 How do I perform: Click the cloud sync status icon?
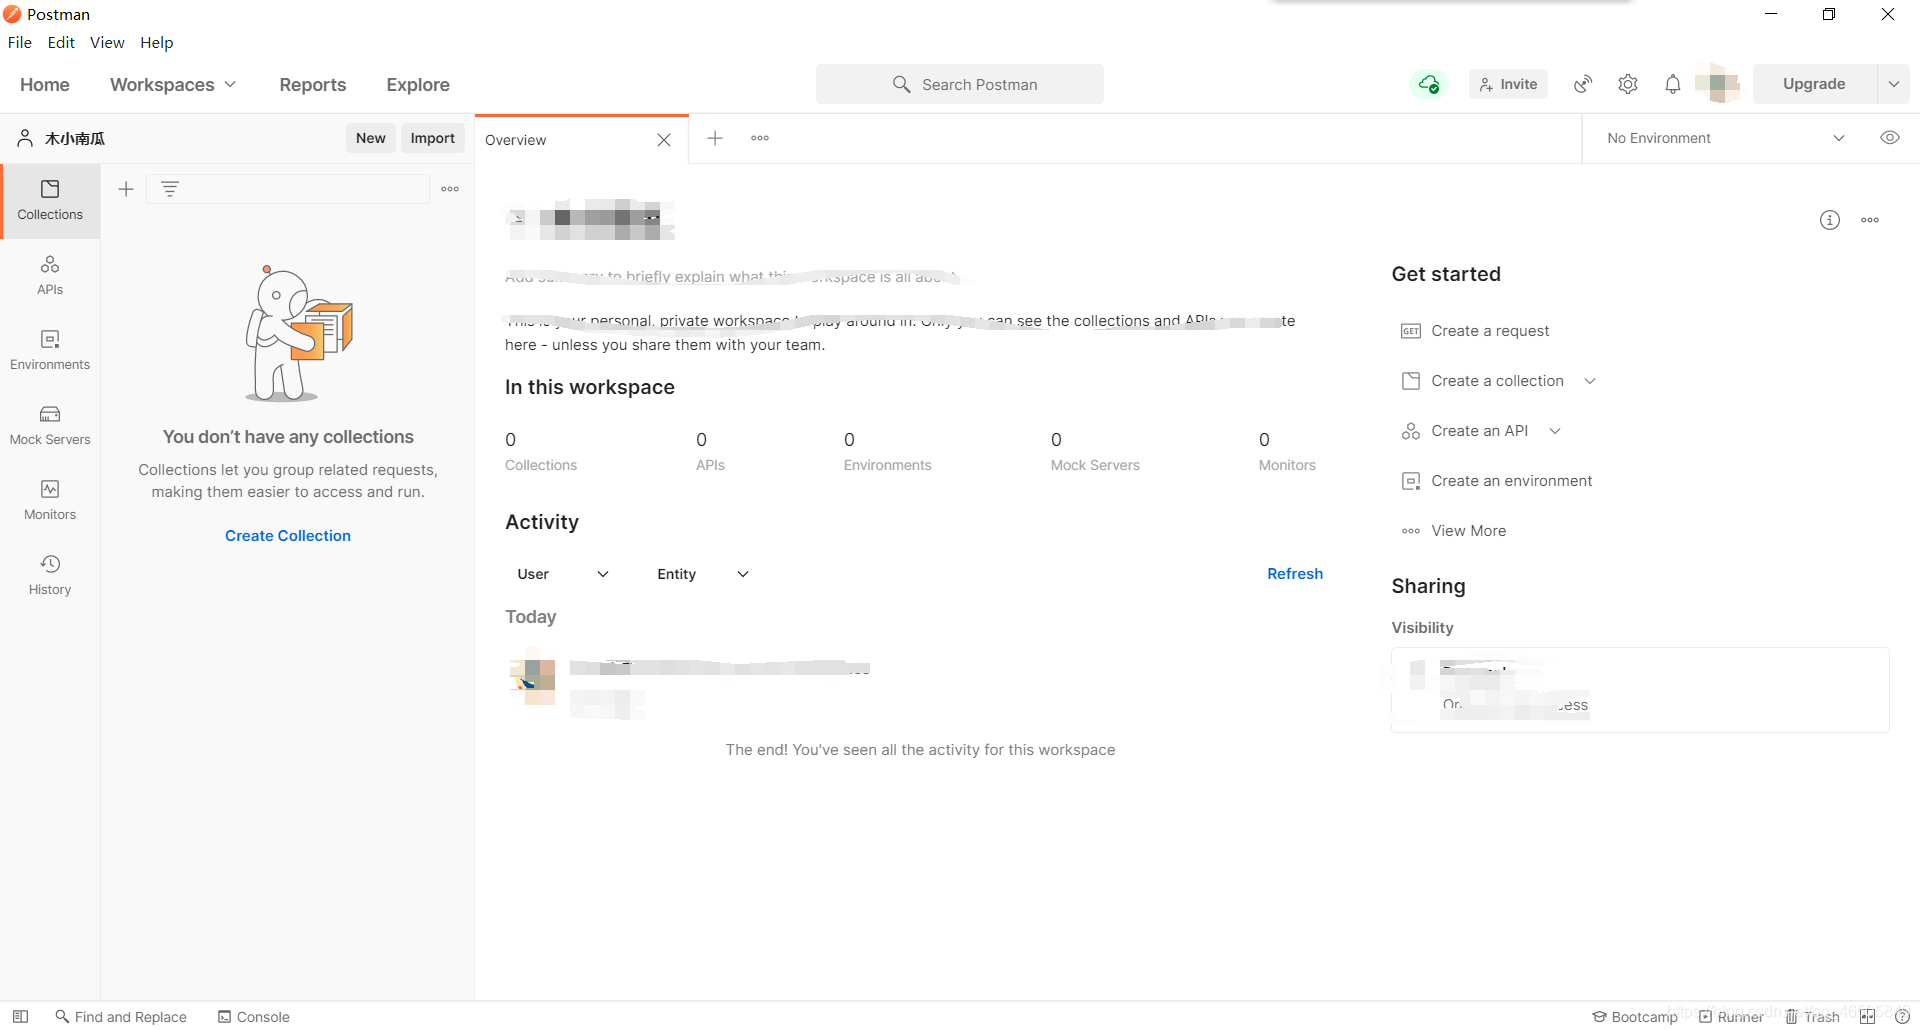pos(1429,84)
